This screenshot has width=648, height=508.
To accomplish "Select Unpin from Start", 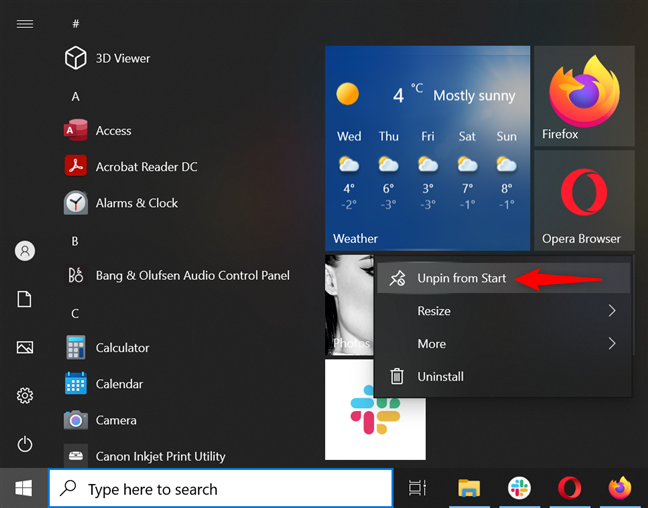I will point(504,278).
